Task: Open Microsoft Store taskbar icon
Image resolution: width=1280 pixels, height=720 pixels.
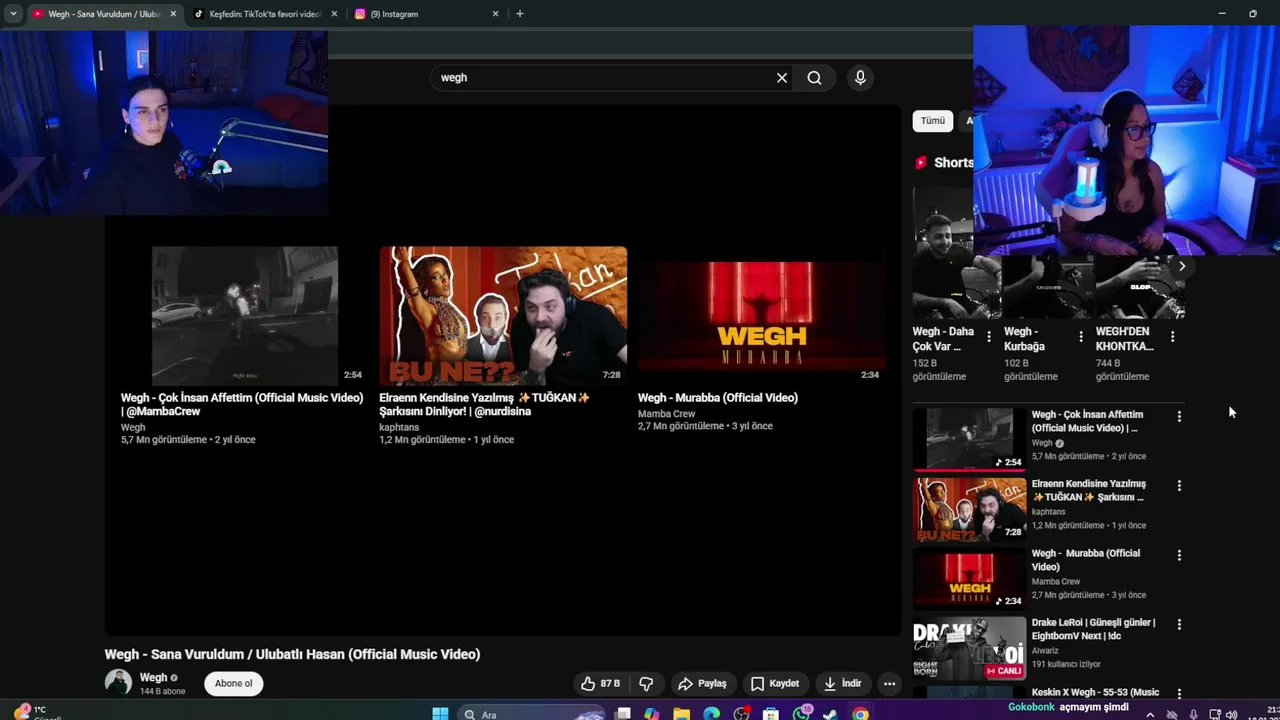Action: [770, 714]
